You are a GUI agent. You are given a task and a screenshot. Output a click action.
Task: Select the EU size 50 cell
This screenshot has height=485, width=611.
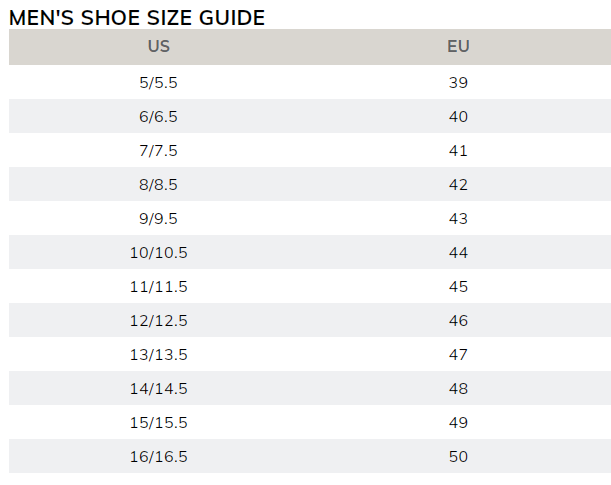458,457
